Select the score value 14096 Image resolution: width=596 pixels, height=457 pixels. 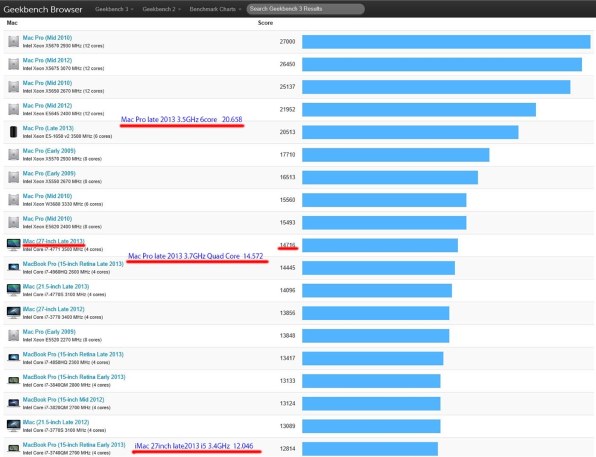(287, 290)
